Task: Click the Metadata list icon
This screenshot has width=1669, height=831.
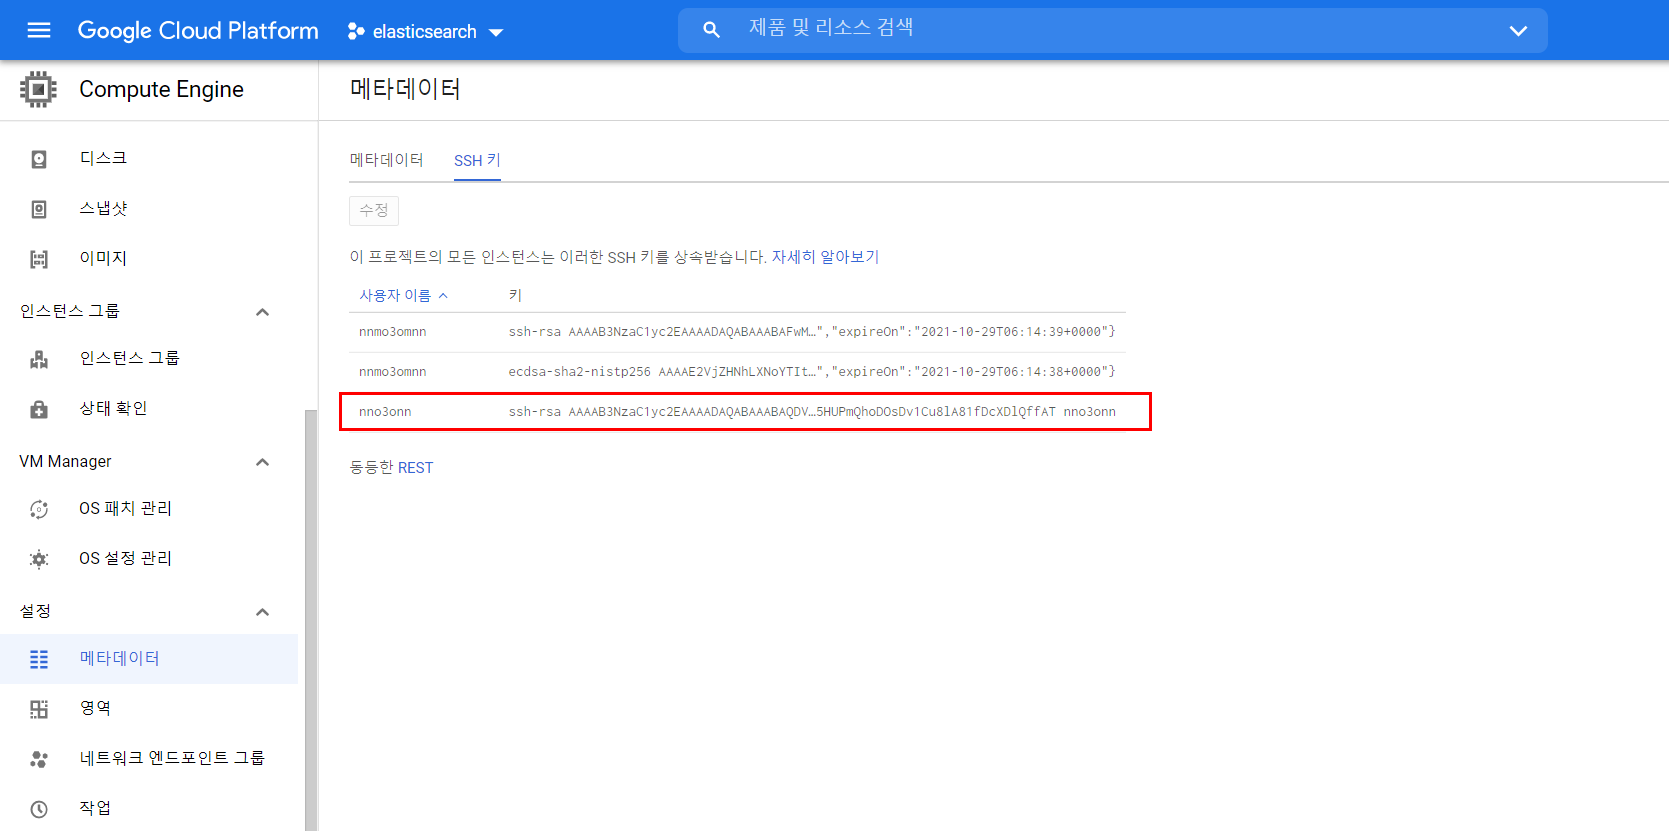Action: (39, 659)
